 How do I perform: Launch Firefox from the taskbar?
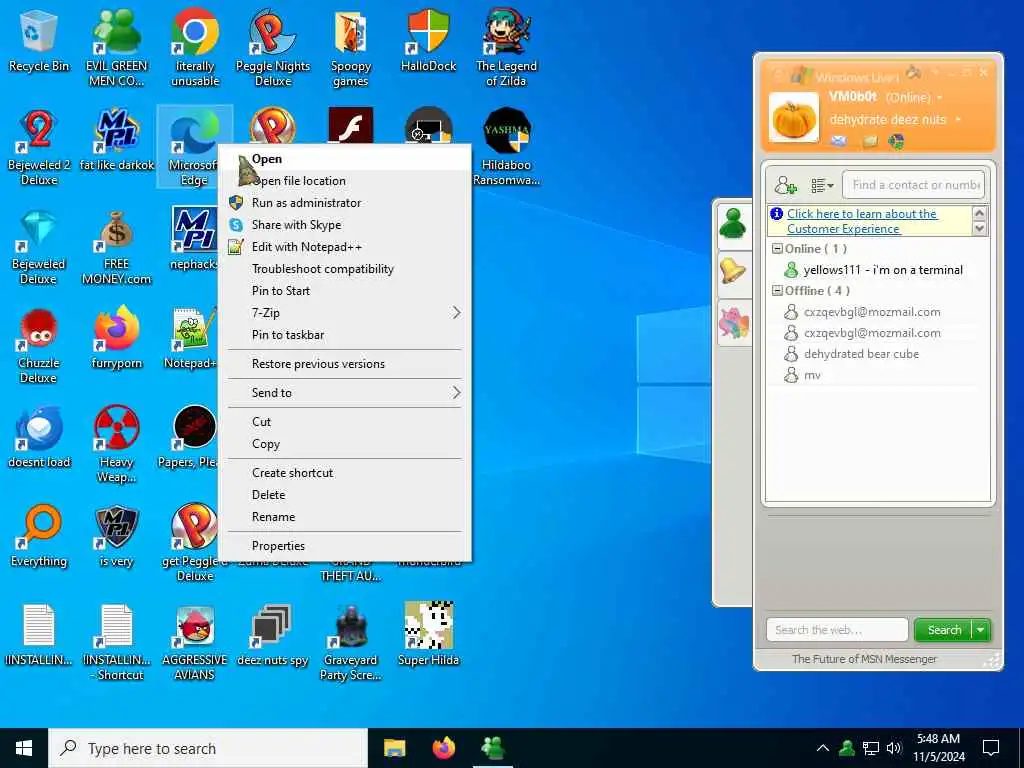(444, 748)
